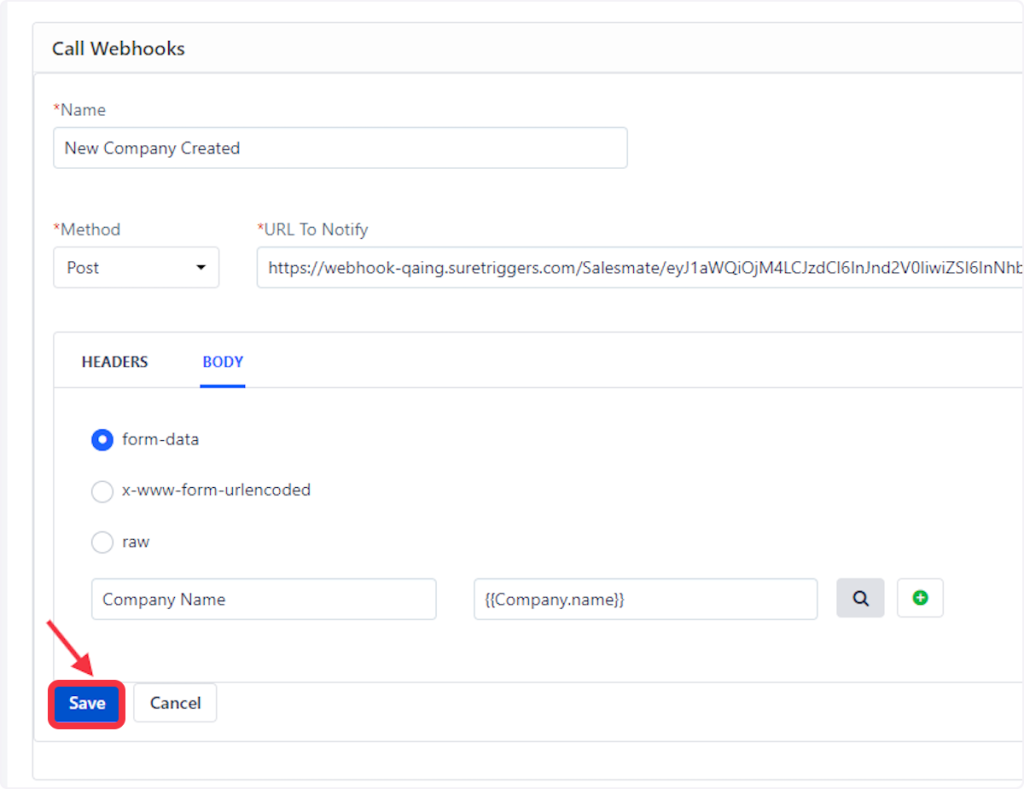Select the raw body radio button
Screen dimensions: 1024x789
(102, 543)
